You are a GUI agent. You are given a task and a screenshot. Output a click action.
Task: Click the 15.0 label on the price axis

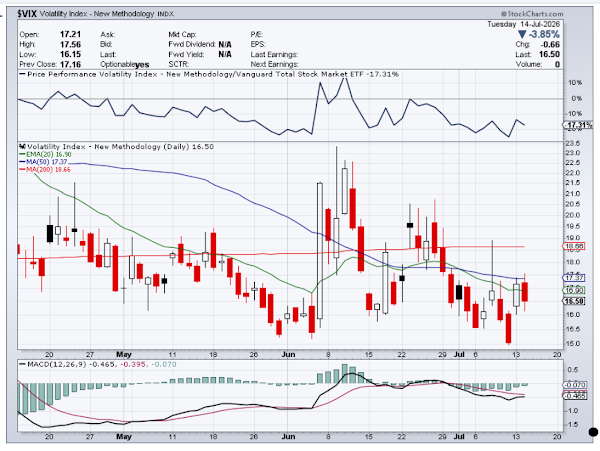(572, 344)
